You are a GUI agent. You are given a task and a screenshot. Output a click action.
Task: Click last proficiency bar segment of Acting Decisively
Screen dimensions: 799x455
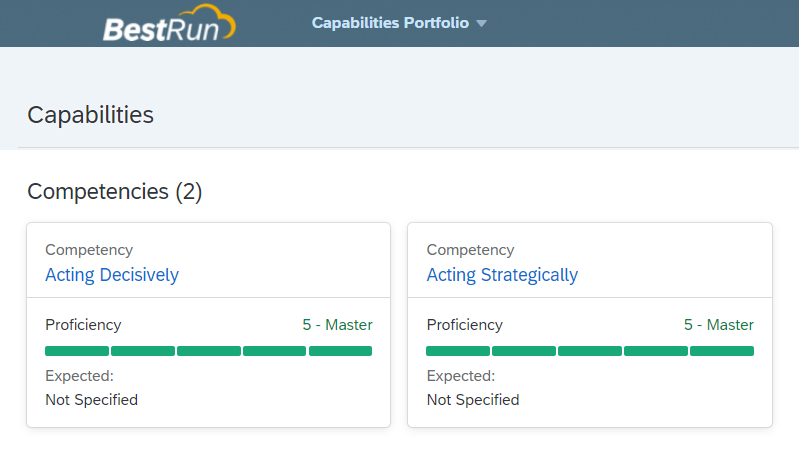tap(340, 351)
